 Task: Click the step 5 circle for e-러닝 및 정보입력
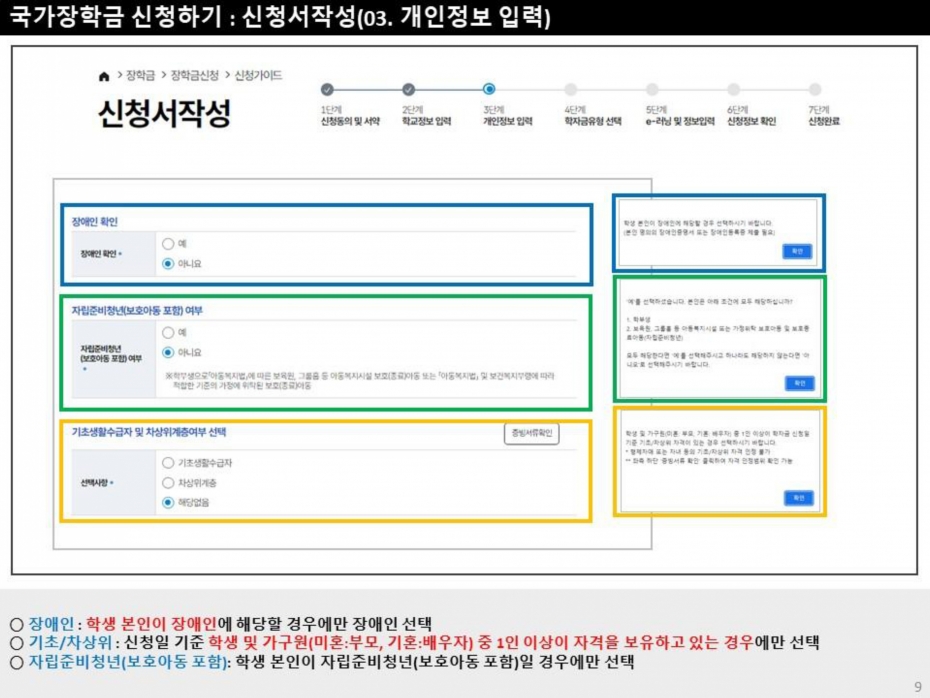pyautogui.click(x=652, y=90)
